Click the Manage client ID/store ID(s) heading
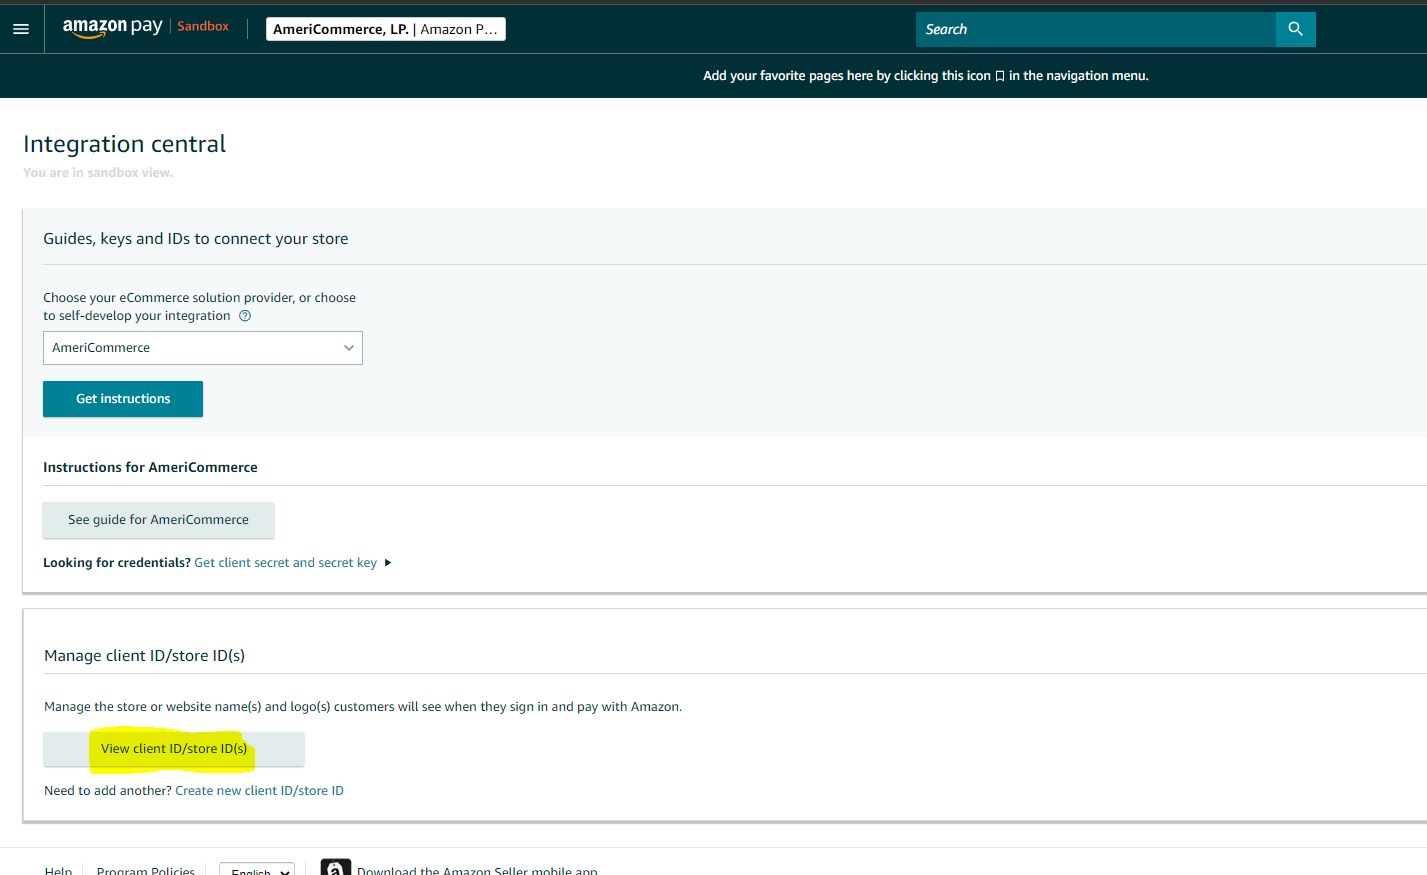 point(145,656)
